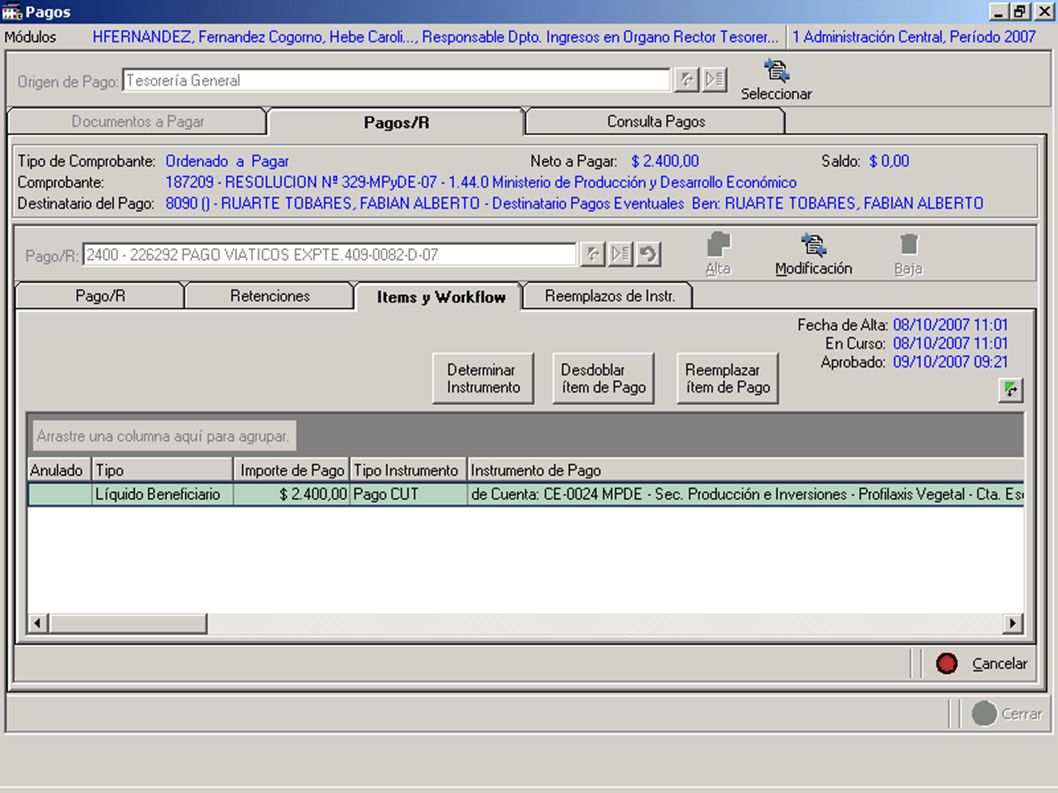Image resolution: width=1058 pixels, height=793 pixels.
Task: Click the Aprobado 09/10/2007 09:21 value
Action: click(950, 362)
